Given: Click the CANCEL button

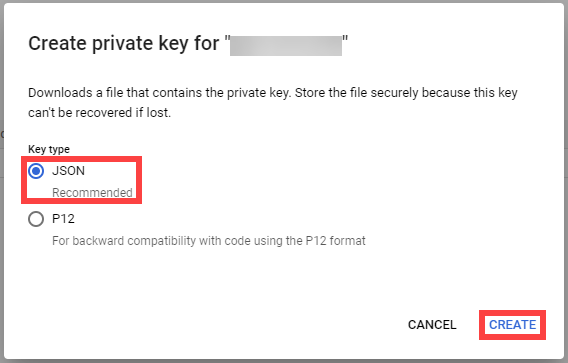Looking at the screenshot, I should coord(432,325).
